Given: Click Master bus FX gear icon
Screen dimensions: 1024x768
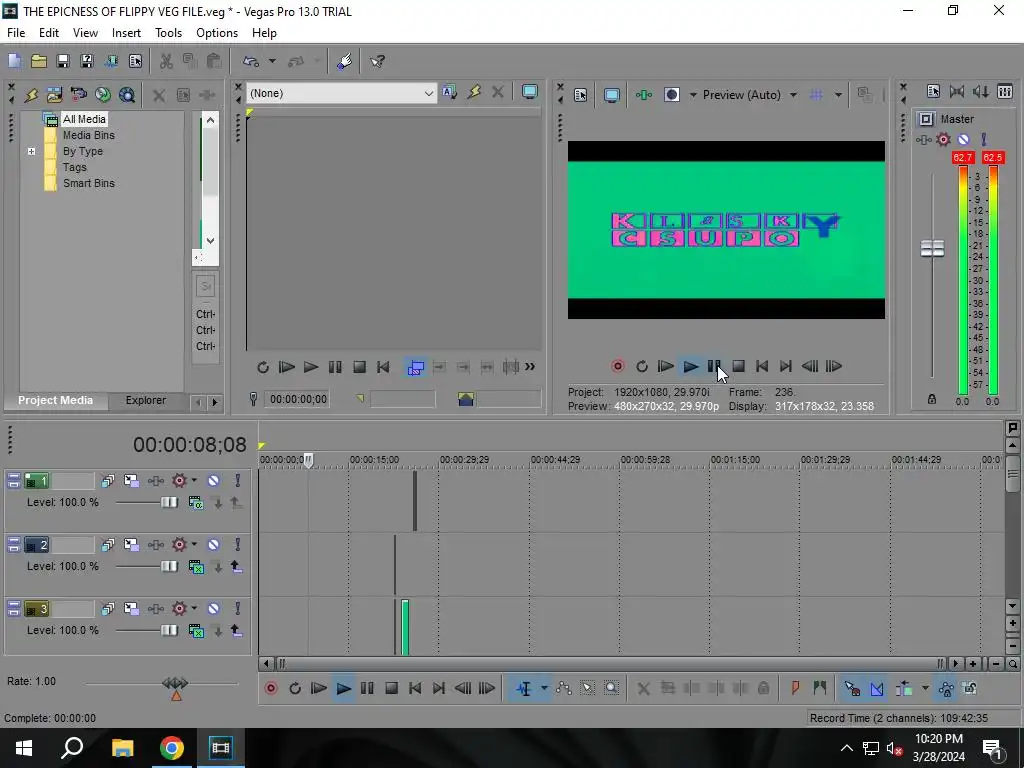Looking at the screenshot, I should pos(944,139).
